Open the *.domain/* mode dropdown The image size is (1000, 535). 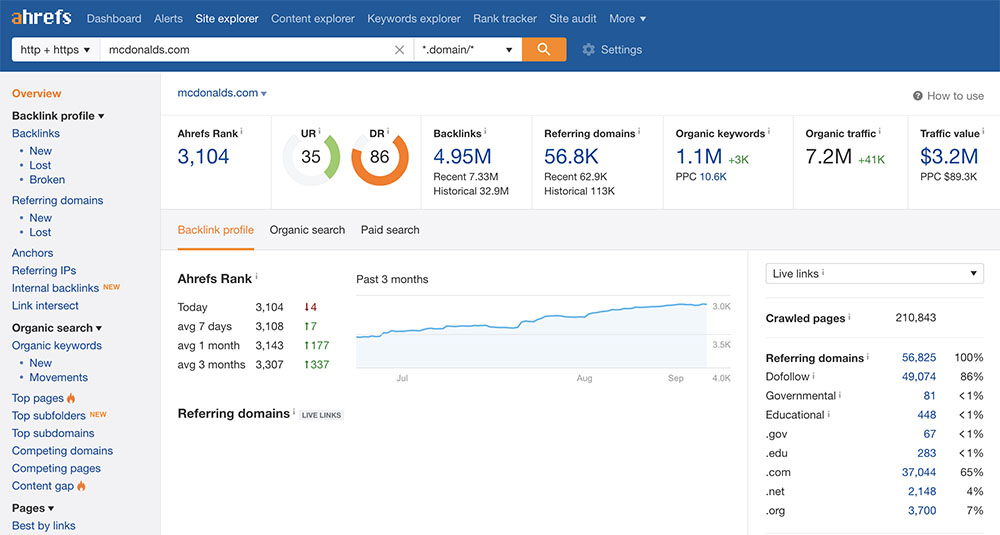tap(468, 49)
